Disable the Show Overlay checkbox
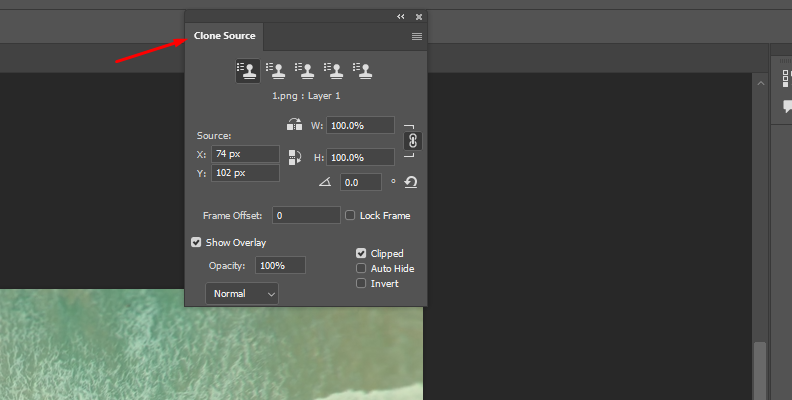The image size is (792, 400). 196,242
